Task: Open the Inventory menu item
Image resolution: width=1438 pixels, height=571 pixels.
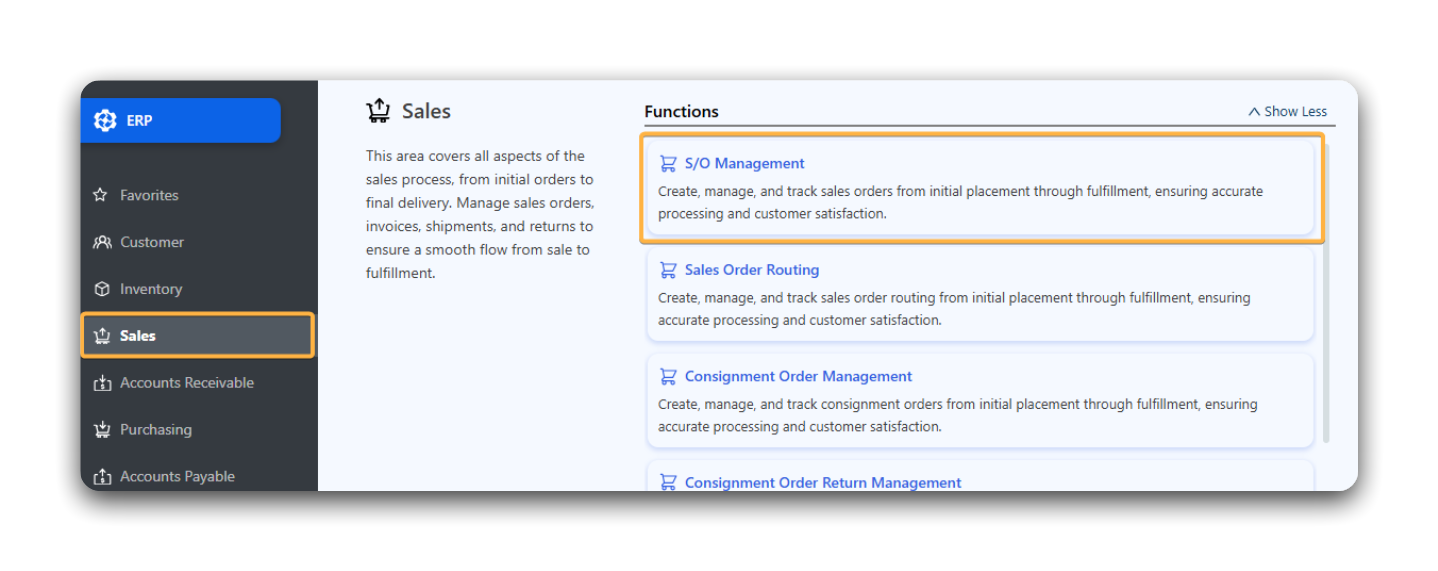Action: pyautogui.click(x=150, y=289)
